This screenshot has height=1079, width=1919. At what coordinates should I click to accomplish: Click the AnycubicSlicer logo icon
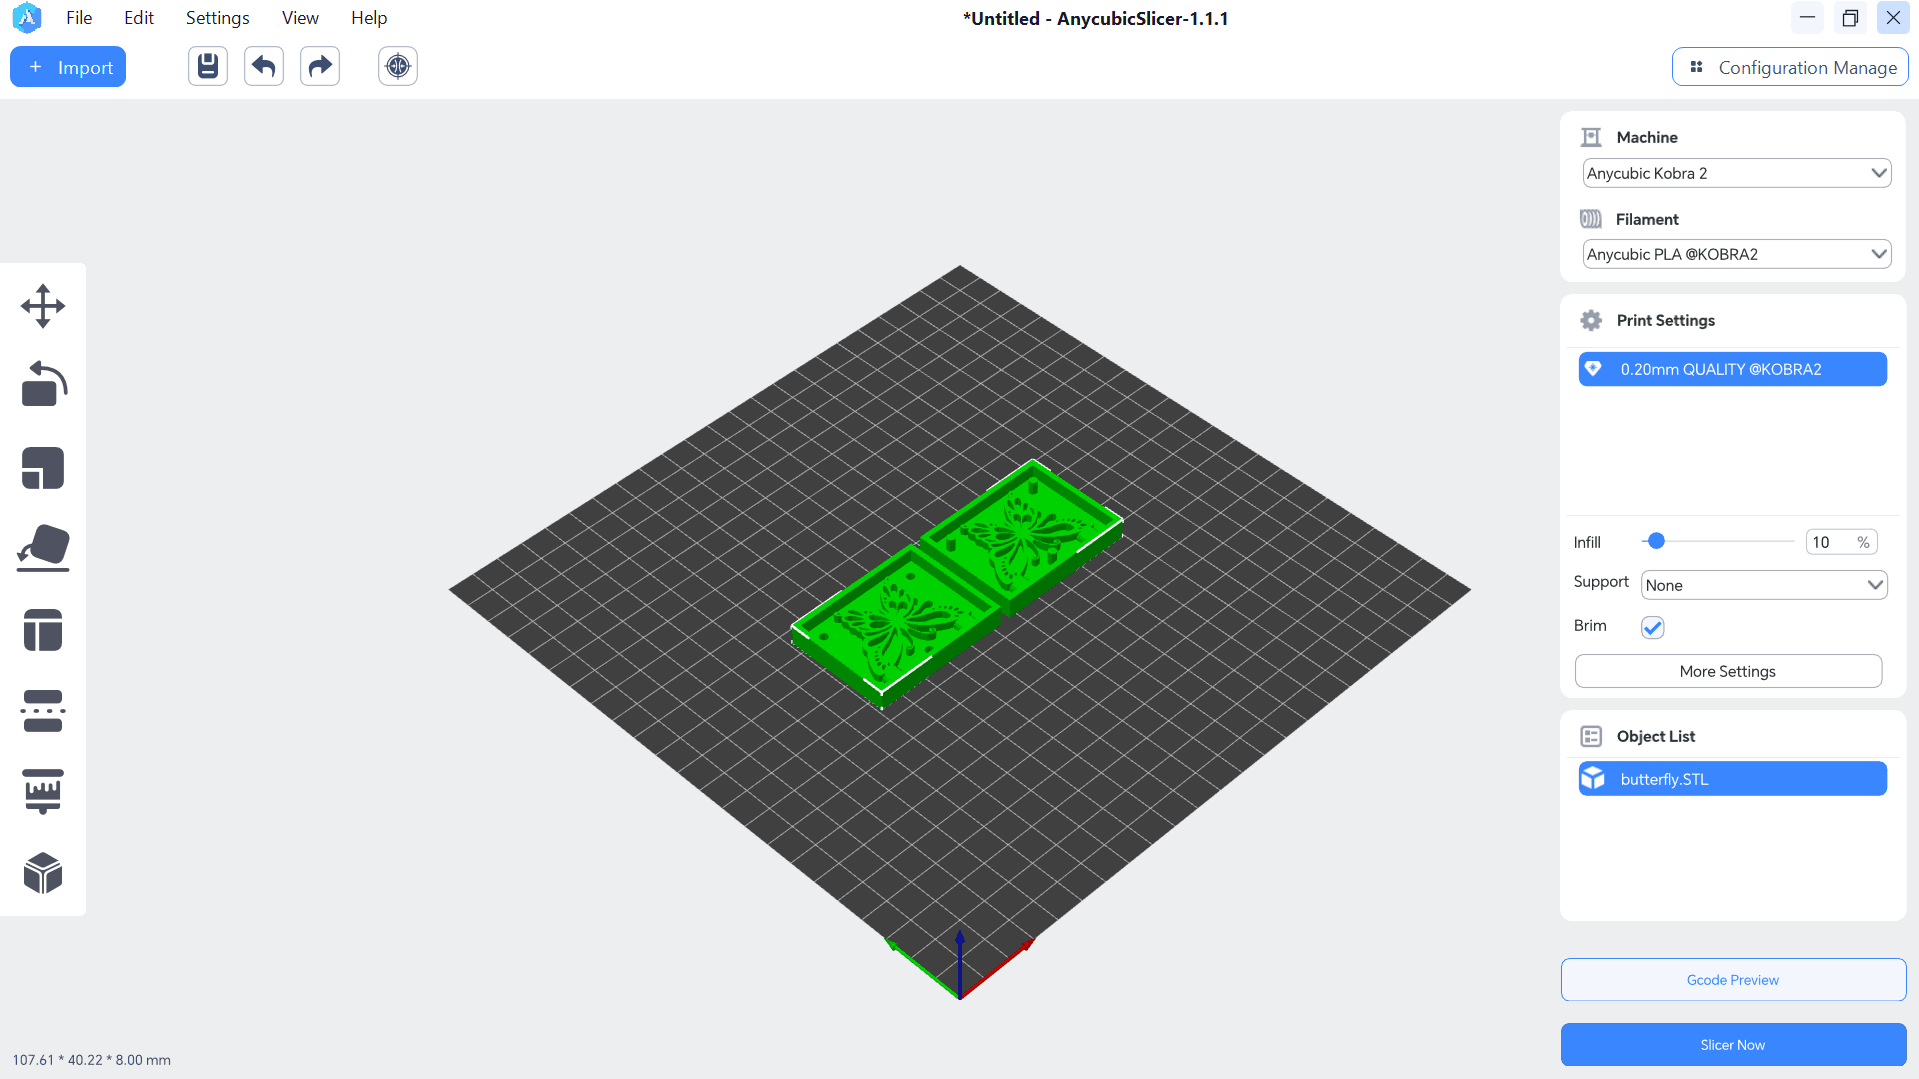pos(27,18)
